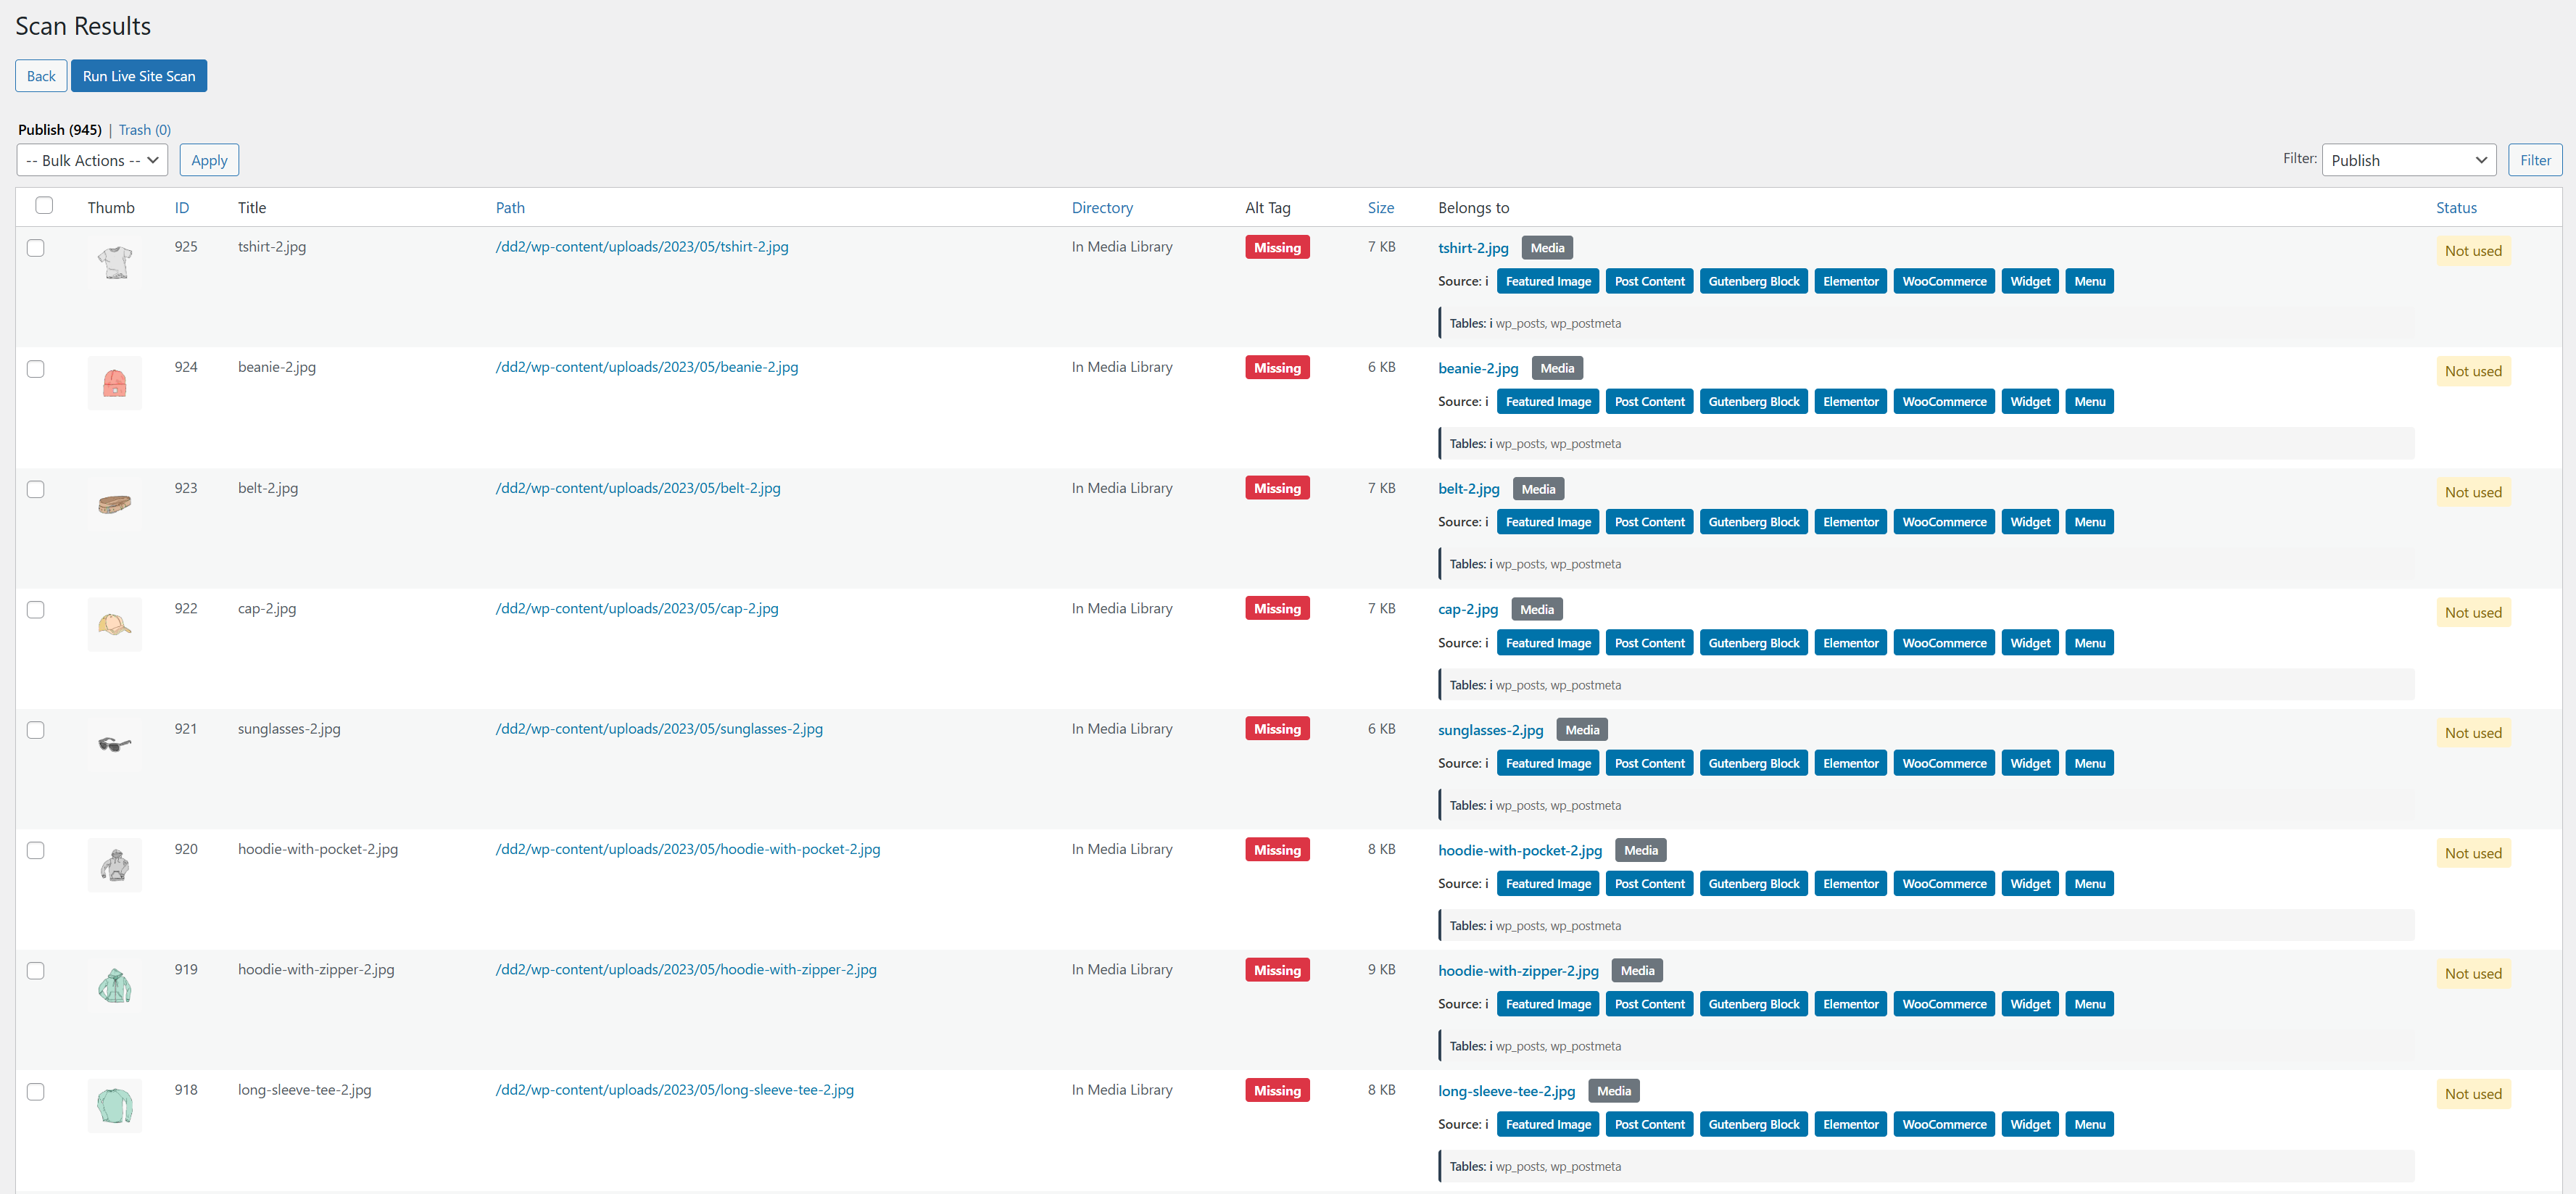Click the Run Live Site Scan button
This screenshot has width=2576, height=1194.
coord(139,76)
